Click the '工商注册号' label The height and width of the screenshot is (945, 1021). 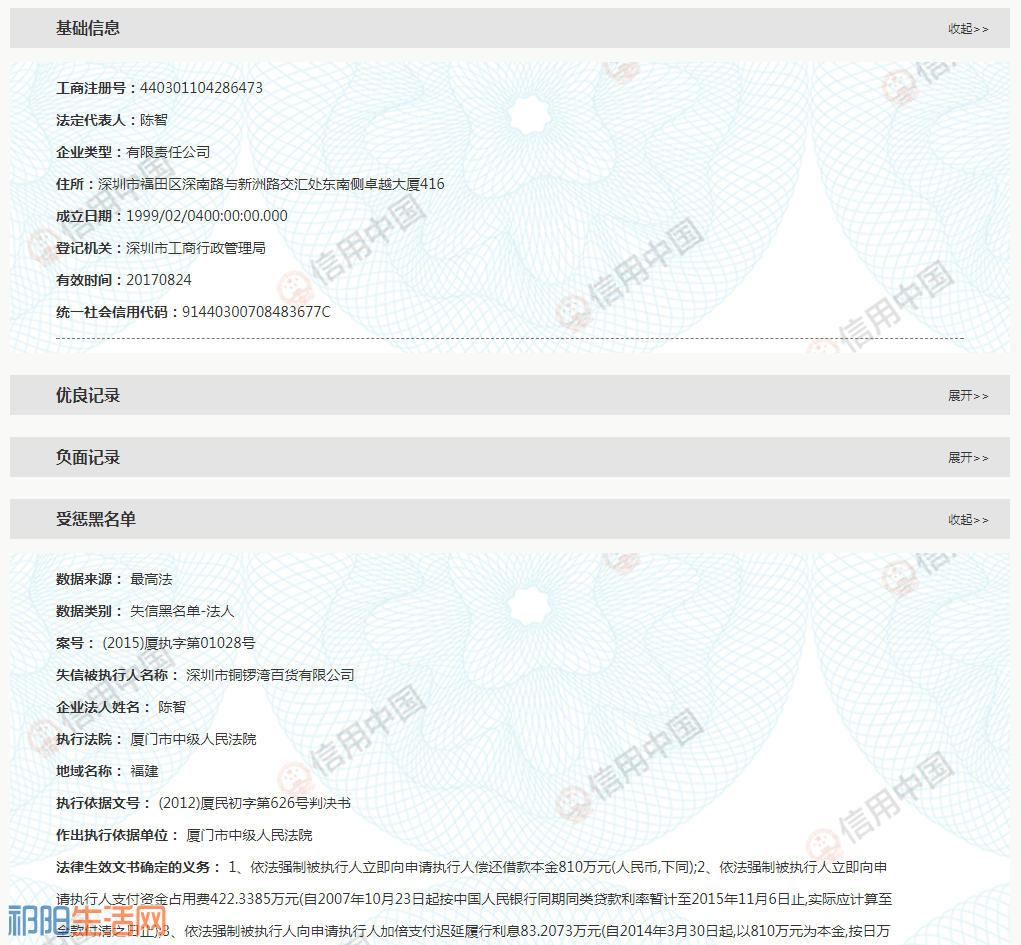[91, 88]
